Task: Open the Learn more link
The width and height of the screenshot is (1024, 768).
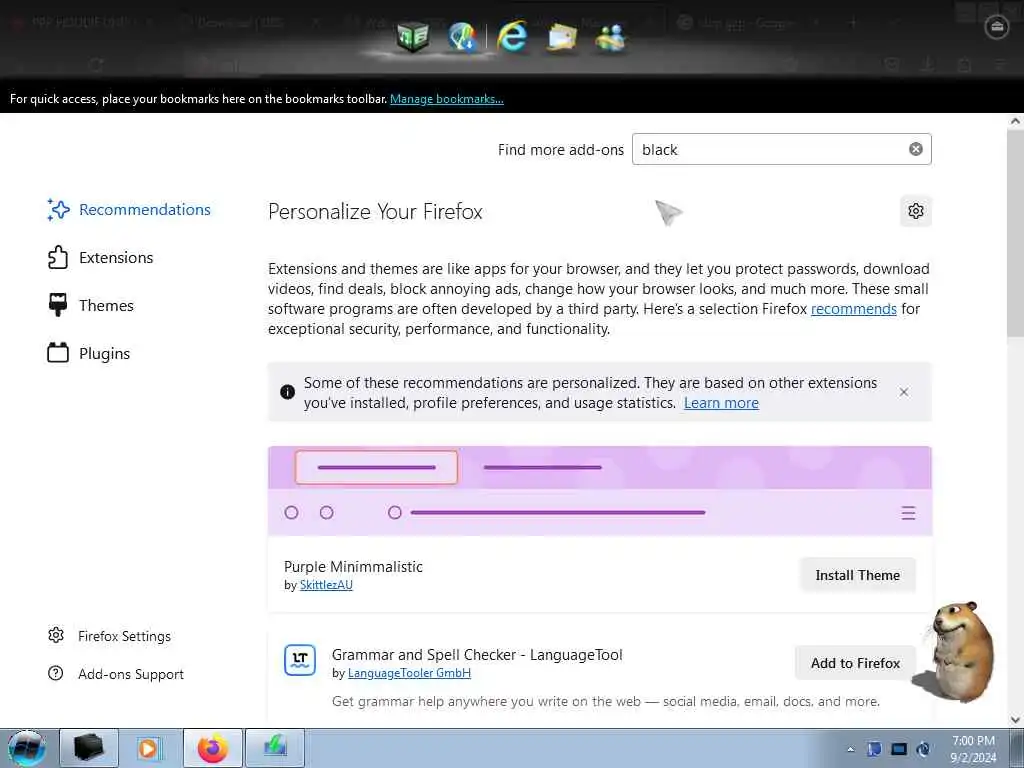Action: (x=721, y=403)
